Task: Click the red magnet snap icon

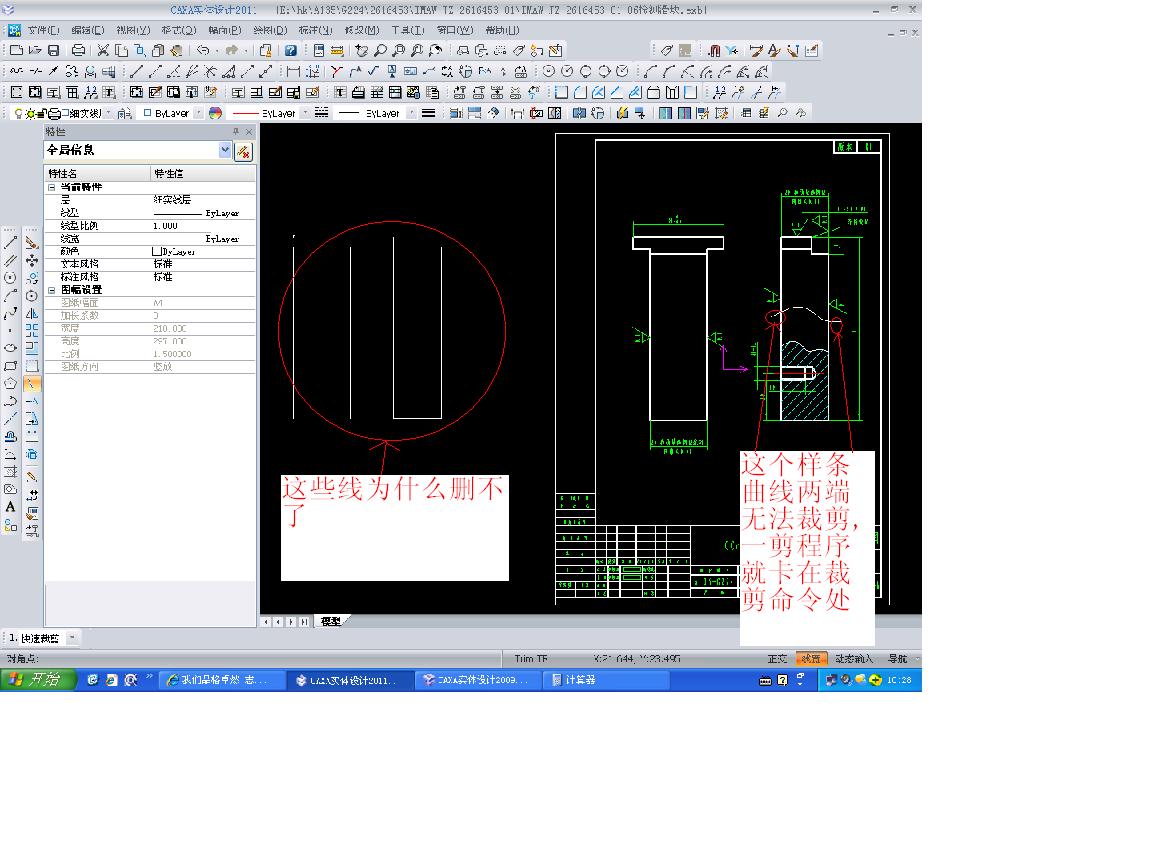Action: coord(714,50)
